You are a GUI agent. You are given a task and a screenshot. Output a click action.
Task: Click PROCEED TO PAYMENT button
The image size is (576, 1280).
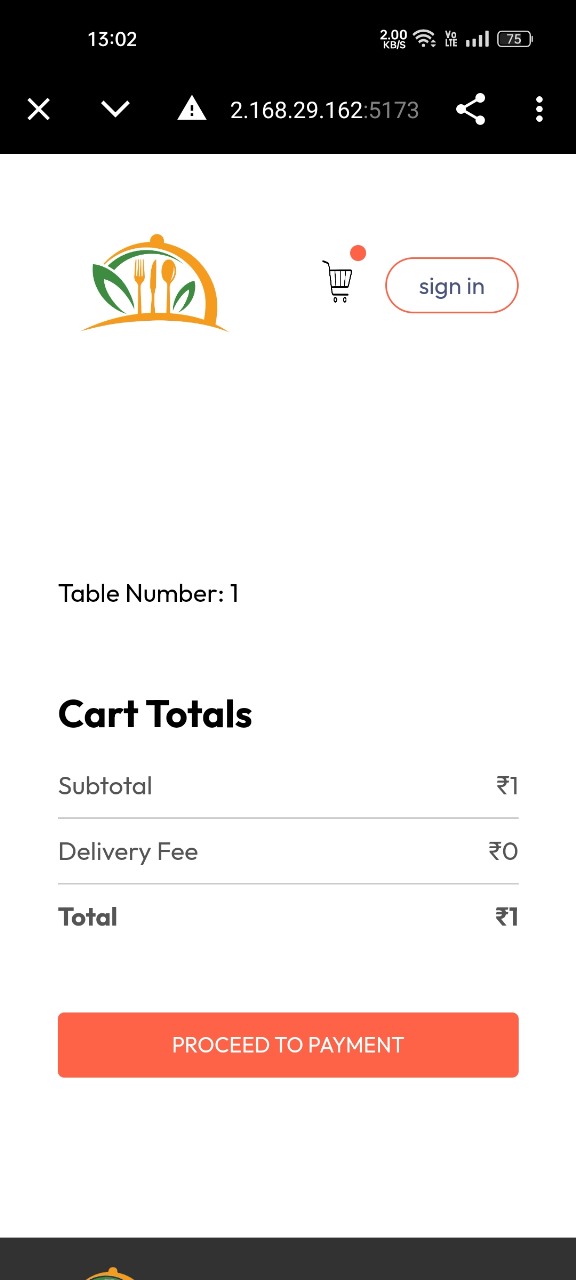288,1045
